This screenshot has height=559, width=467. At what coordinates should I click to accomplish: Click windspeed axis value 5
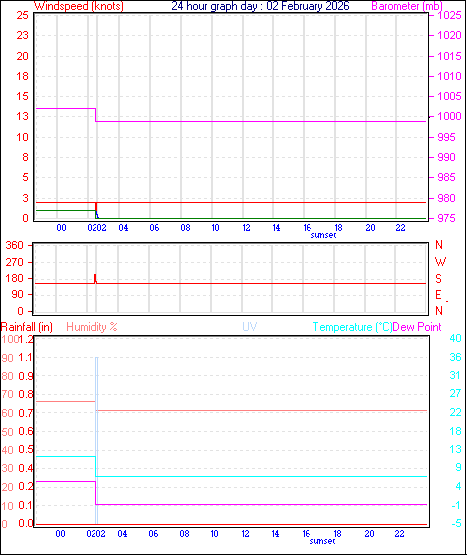(x=25, y=177)
